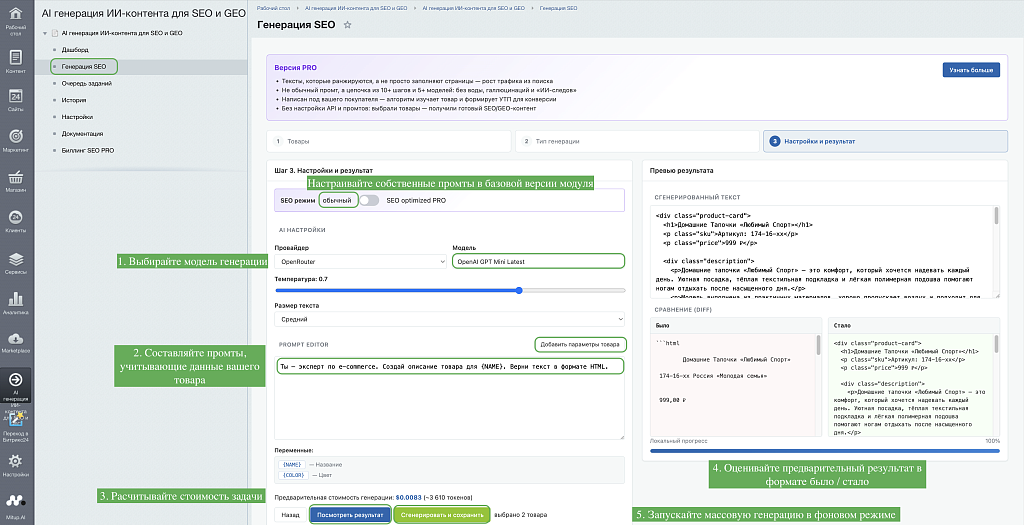Open the Магазин basket icon

[x=16, y=176]
